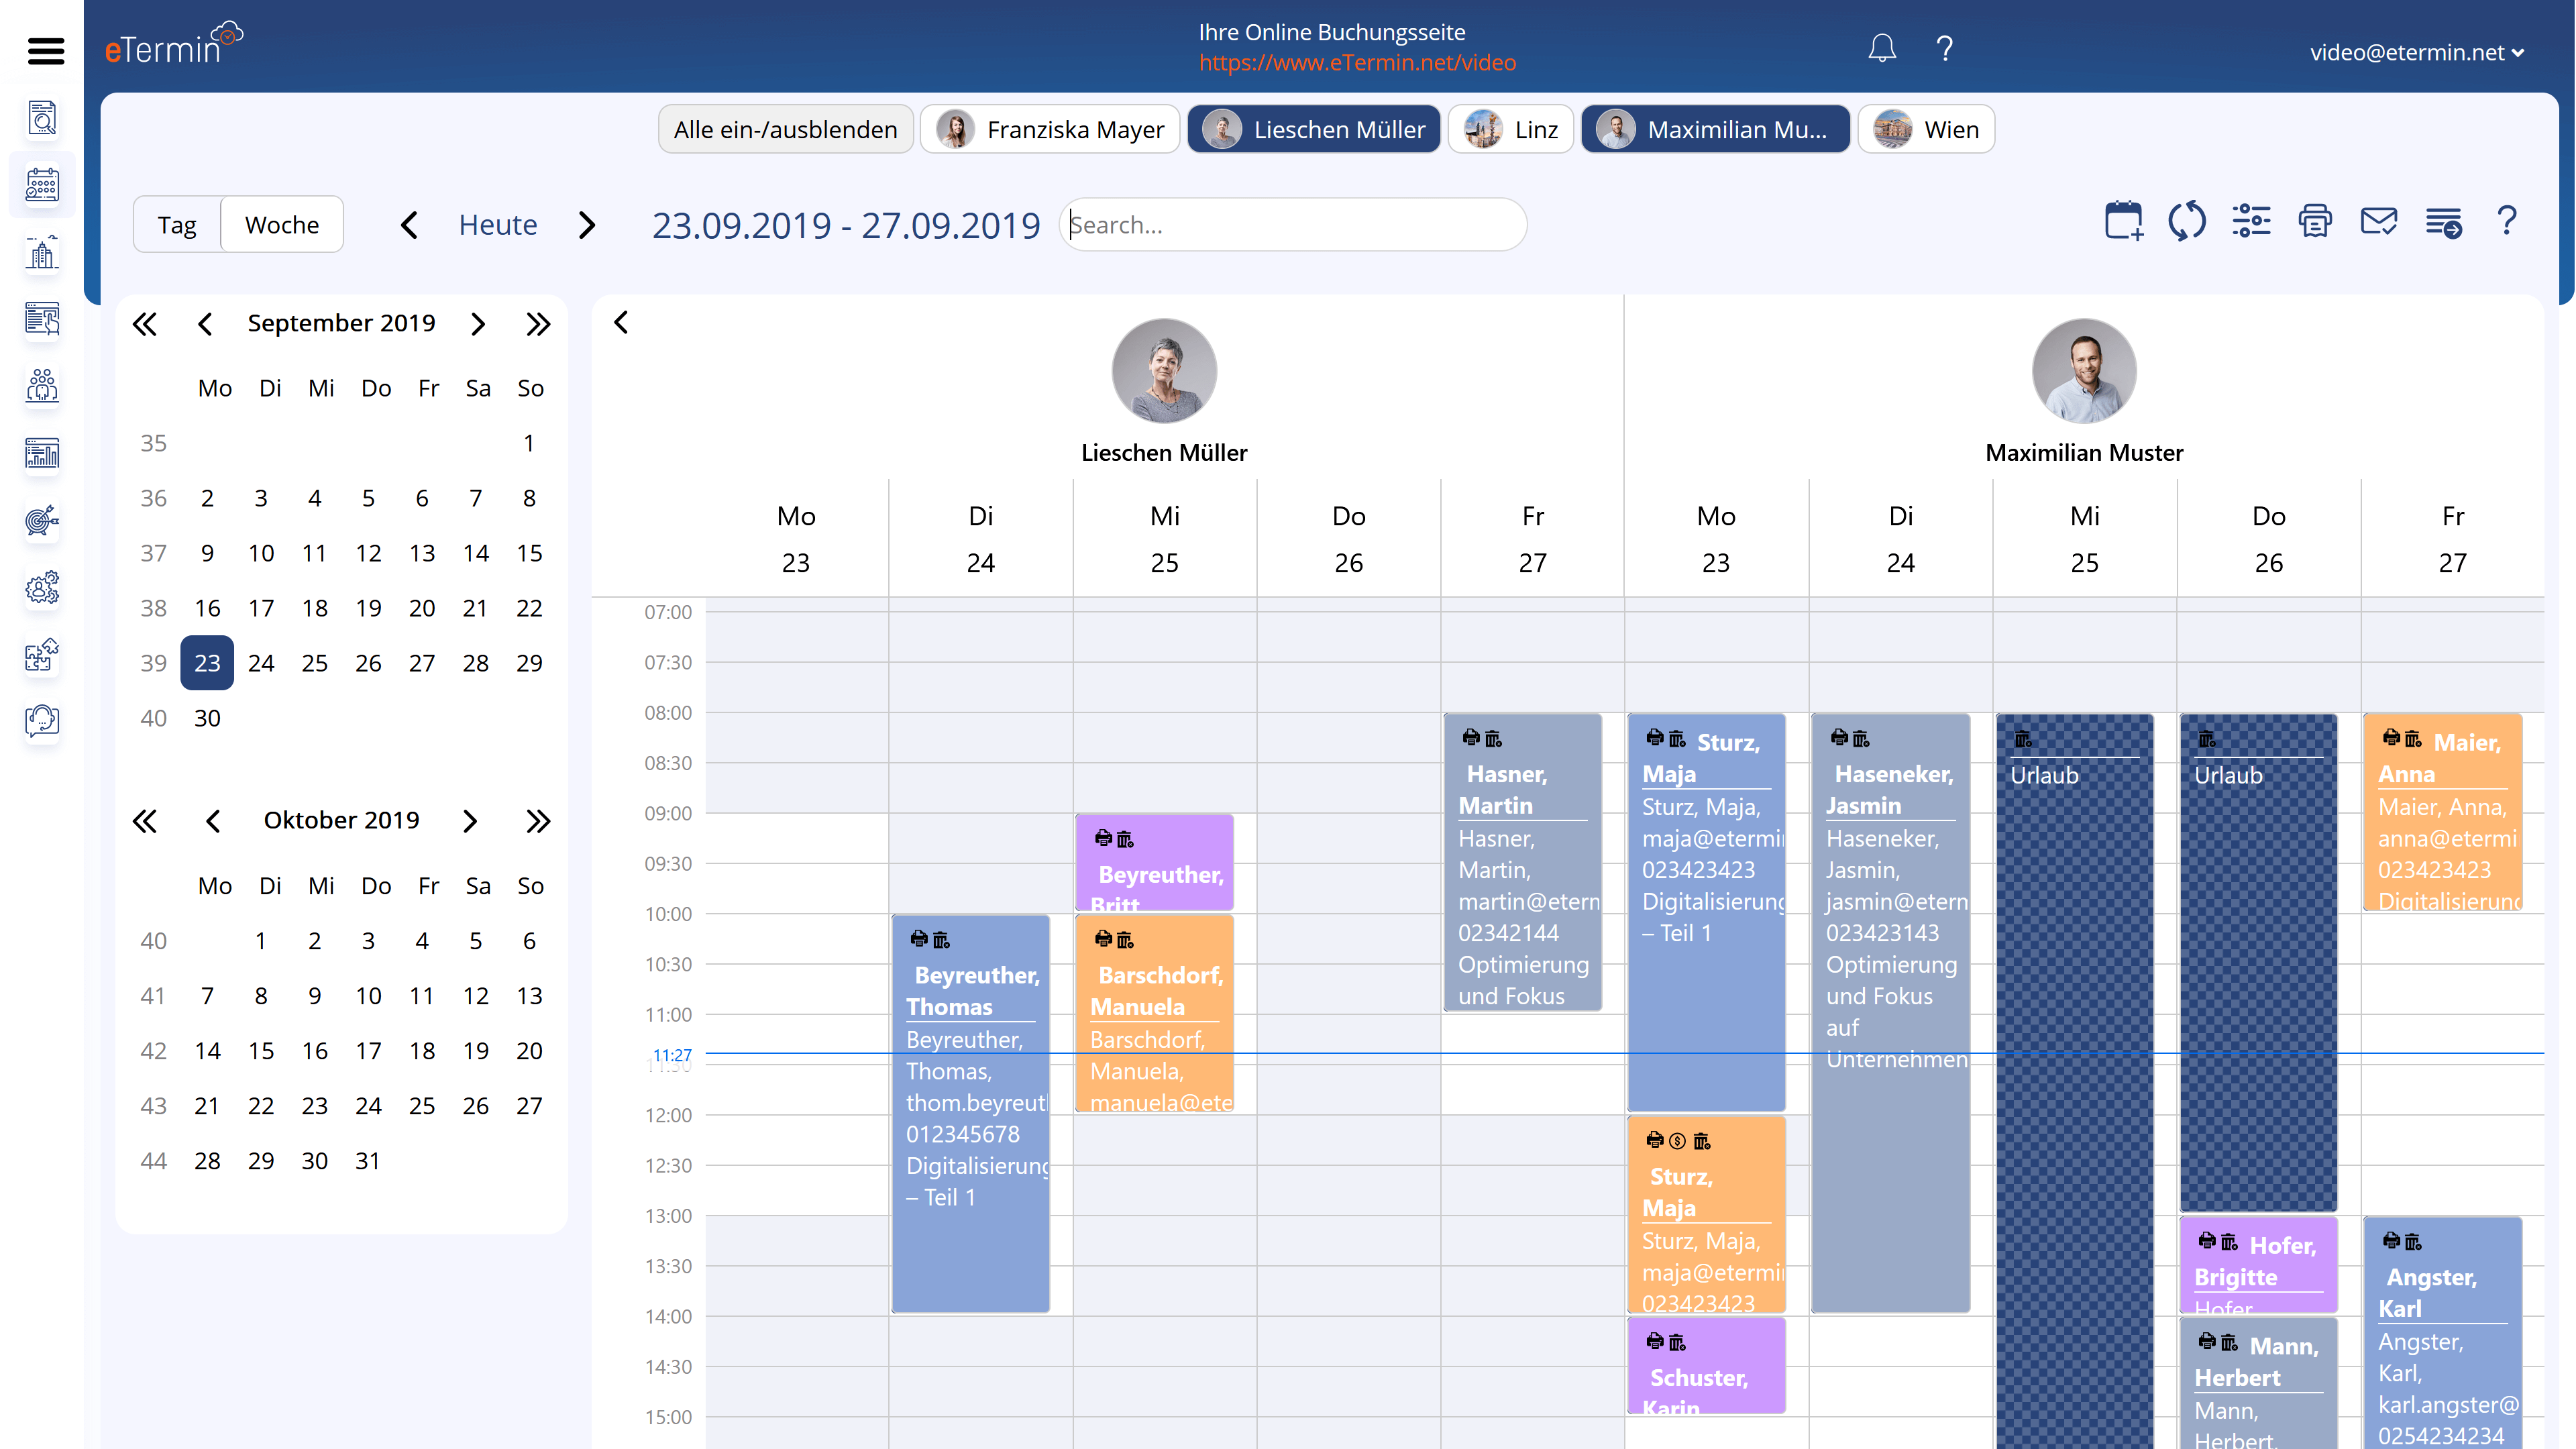
Task: Go to next month from Oktober 2019
Action: point(470,821)
